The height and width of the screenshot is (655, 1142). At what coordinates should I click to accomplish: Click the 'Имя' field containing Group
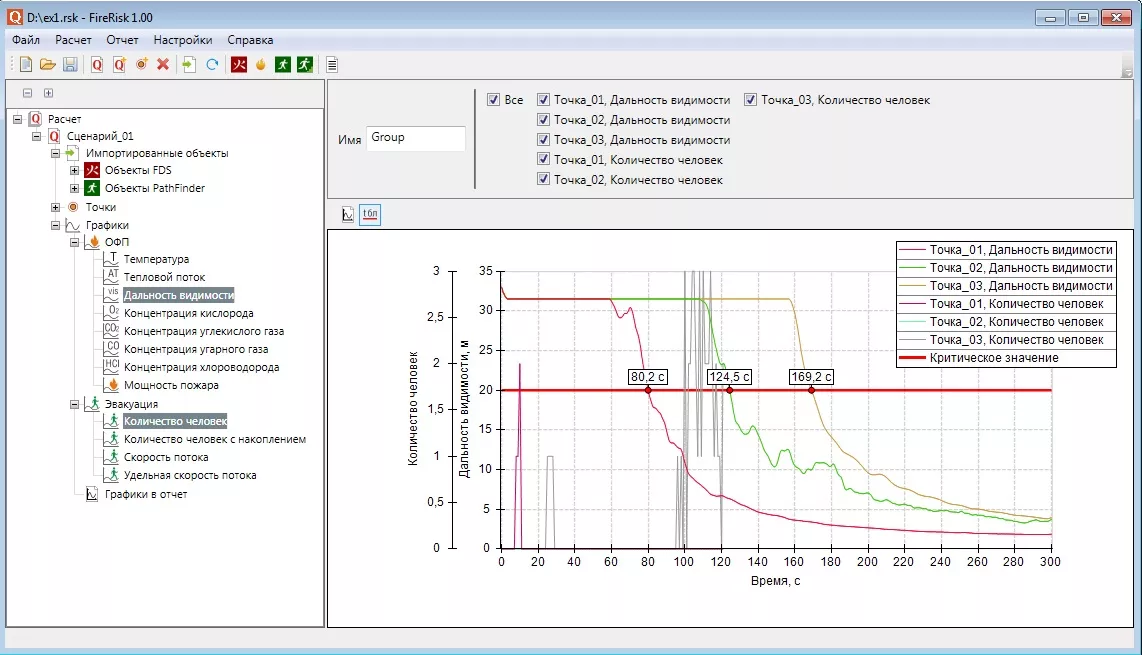coord(415,138)
